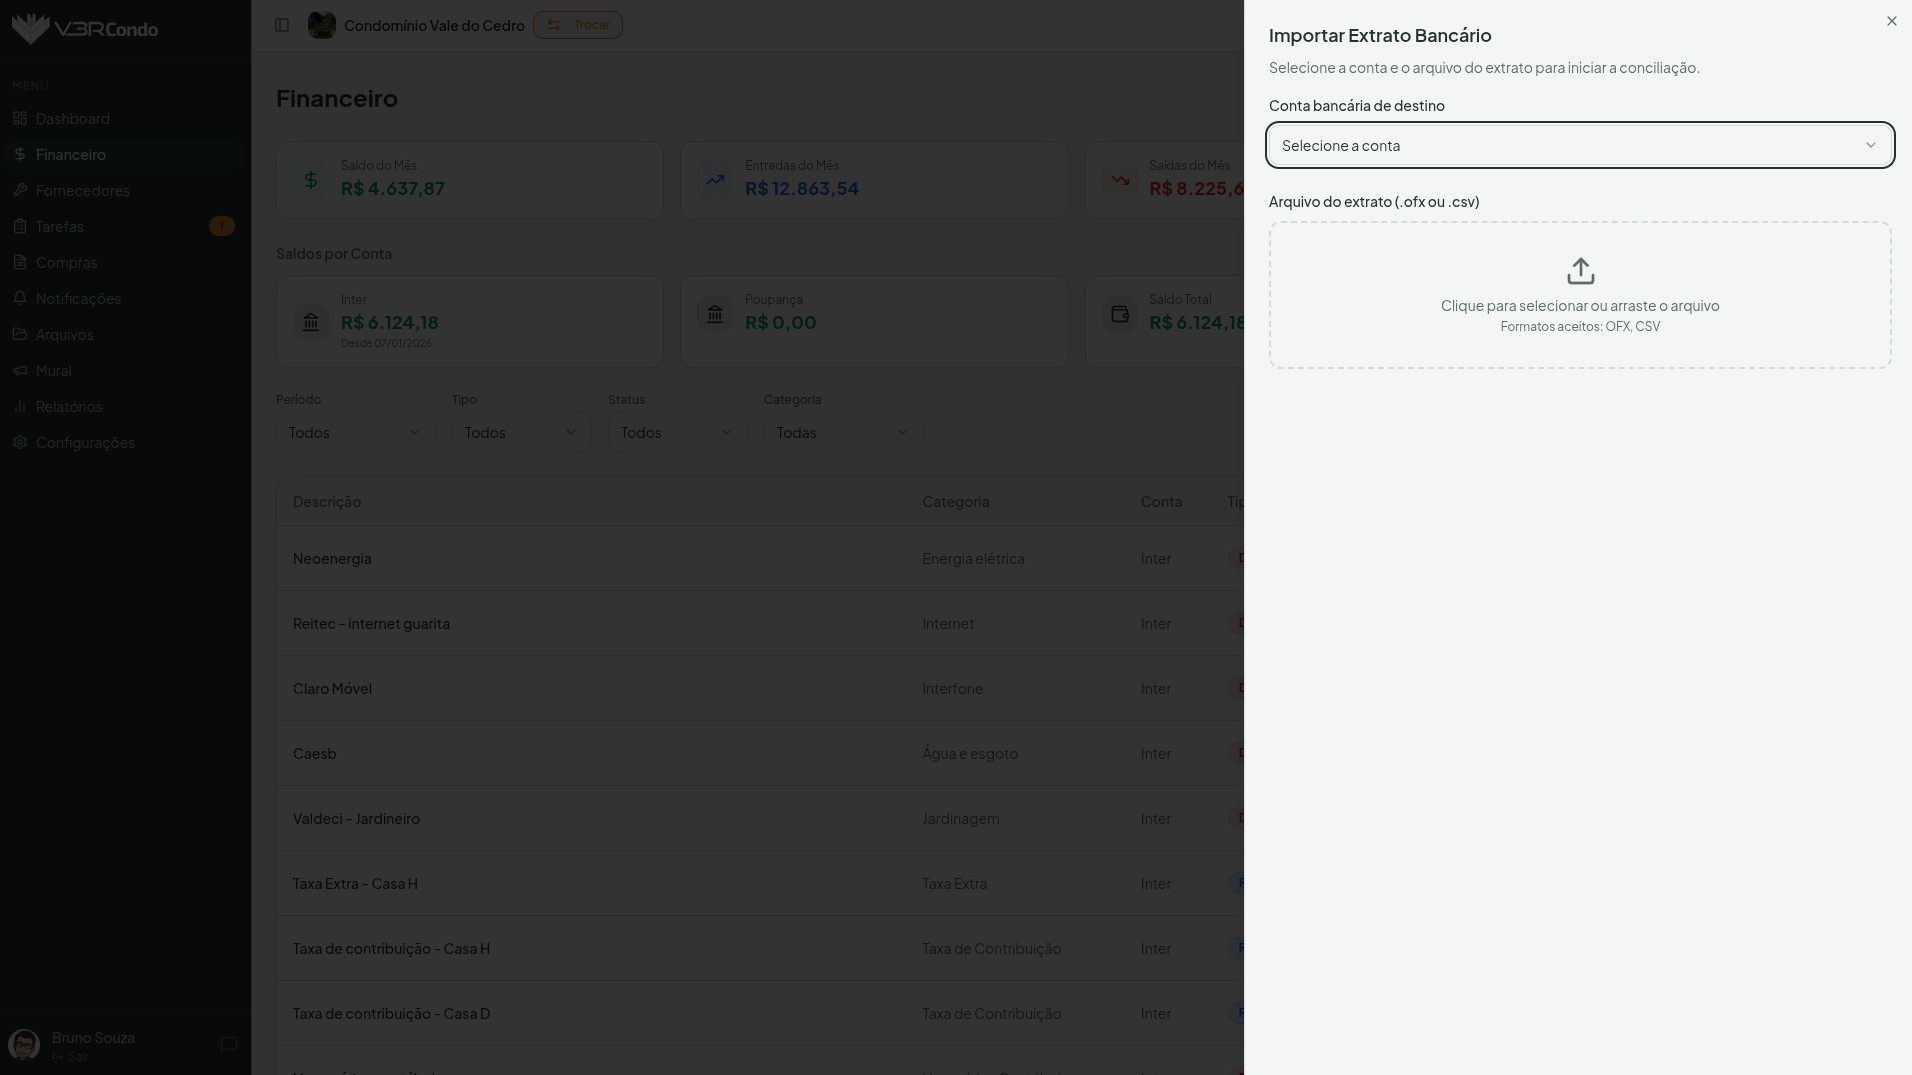This screenshot has height=1075, width=1912.
Task: Open Fornecedores in the sidebar menu
Action: click(x=83, y=191)
